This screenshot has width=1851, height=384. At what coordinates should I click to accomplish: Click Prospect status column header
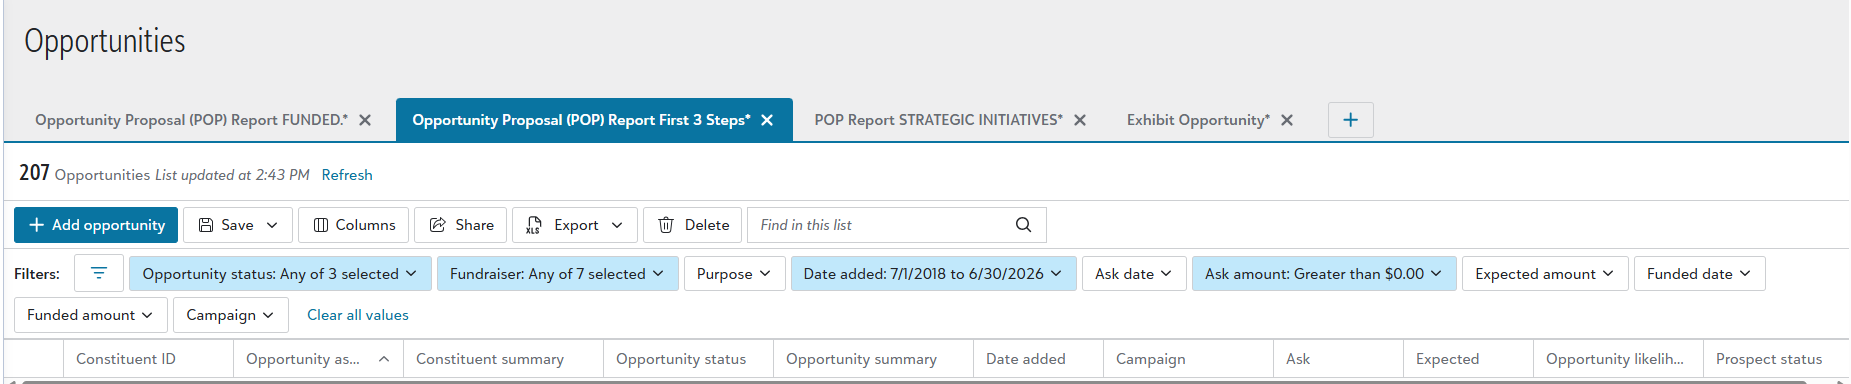(x=1776, y=359)
